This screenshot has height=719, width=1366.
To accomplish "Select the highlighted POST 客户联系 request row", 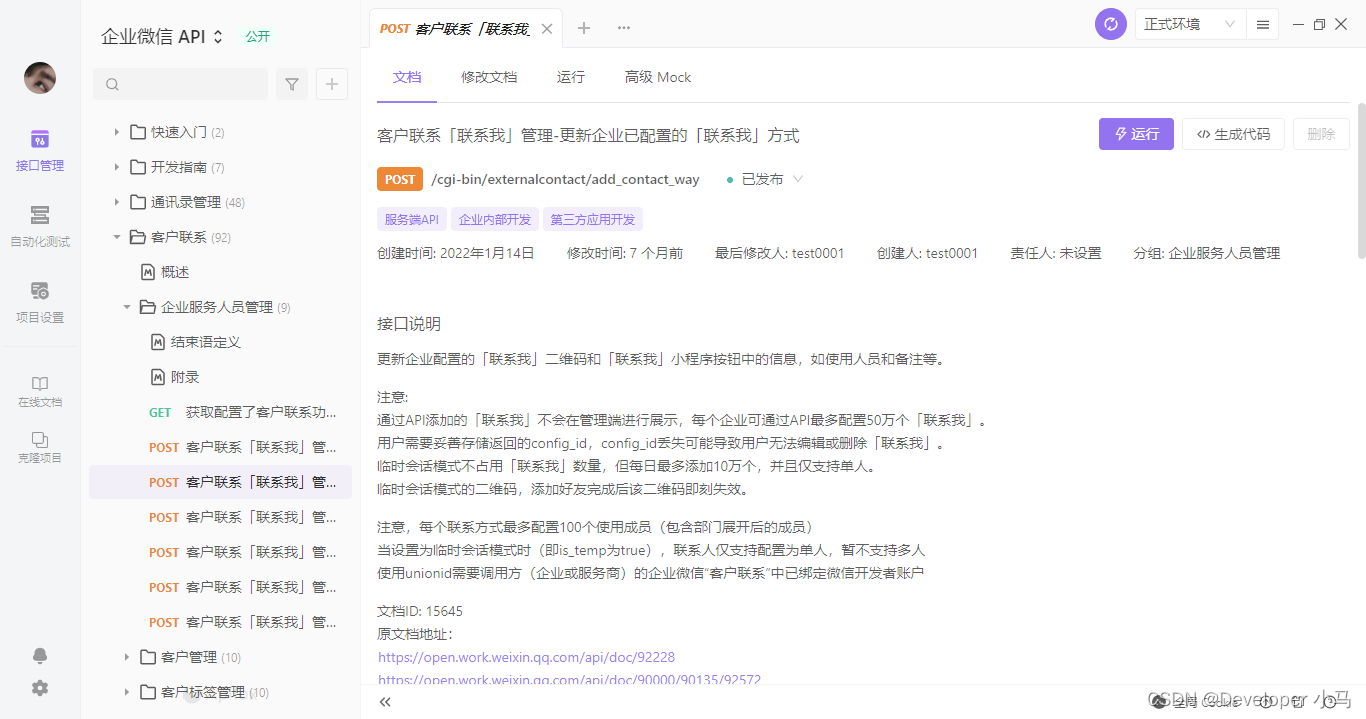I will (x=220, y=482).
